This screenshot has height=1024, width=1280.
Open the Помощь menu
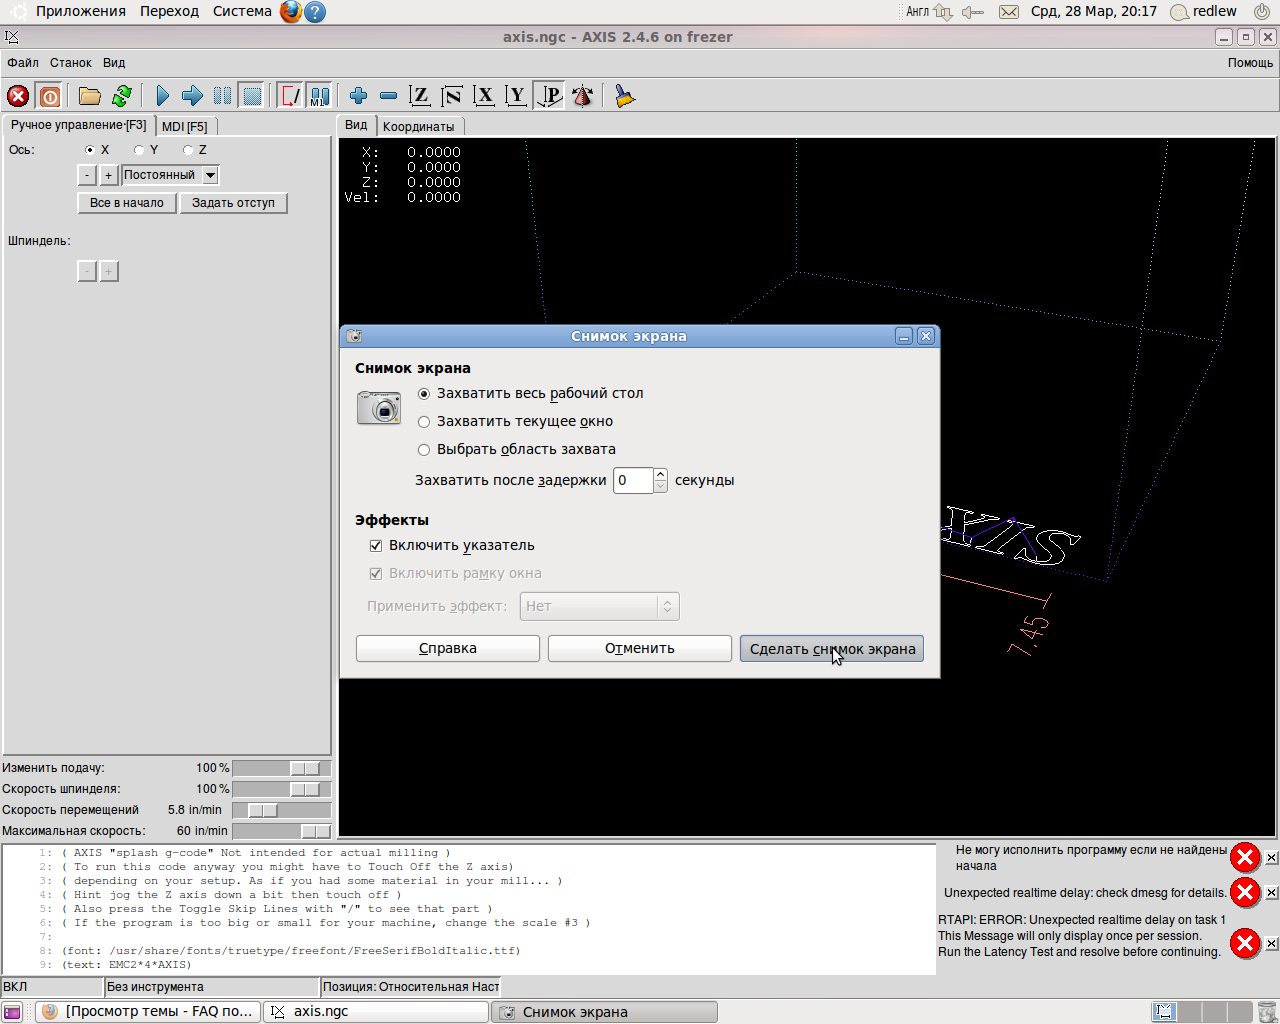(1250, 63)
